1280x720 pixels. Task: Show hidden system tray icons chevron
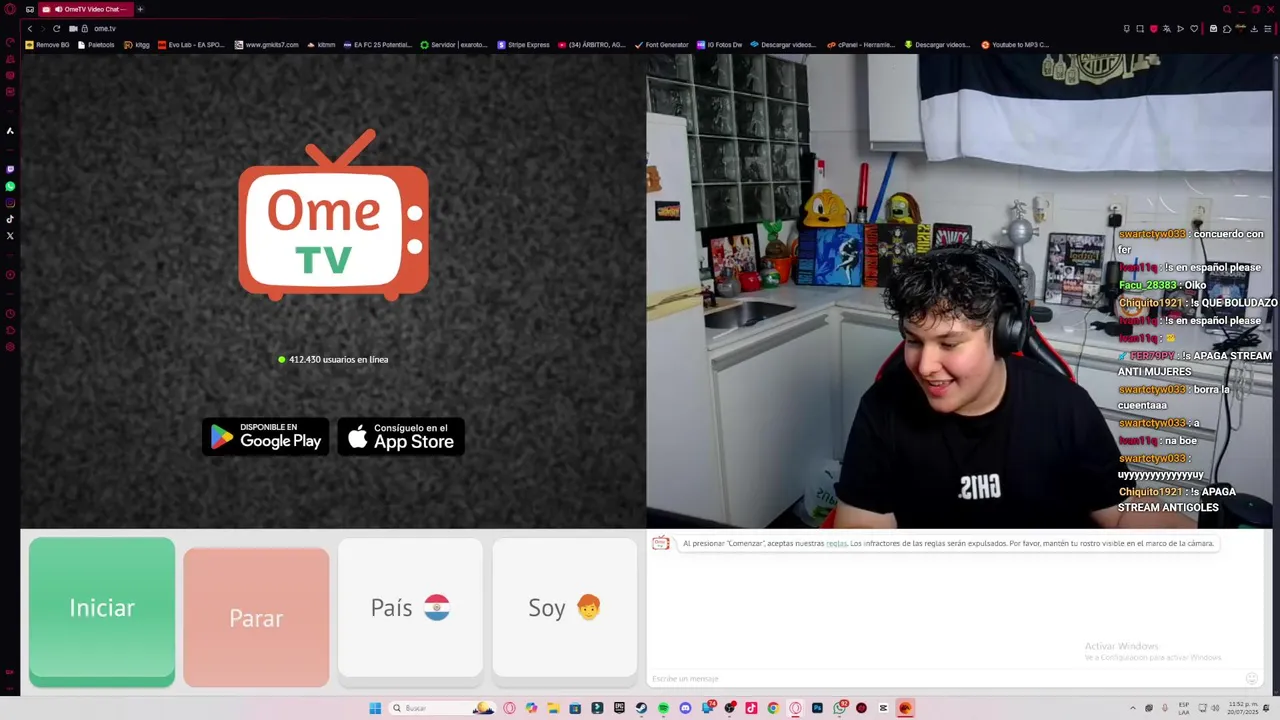pos(1132,708)
